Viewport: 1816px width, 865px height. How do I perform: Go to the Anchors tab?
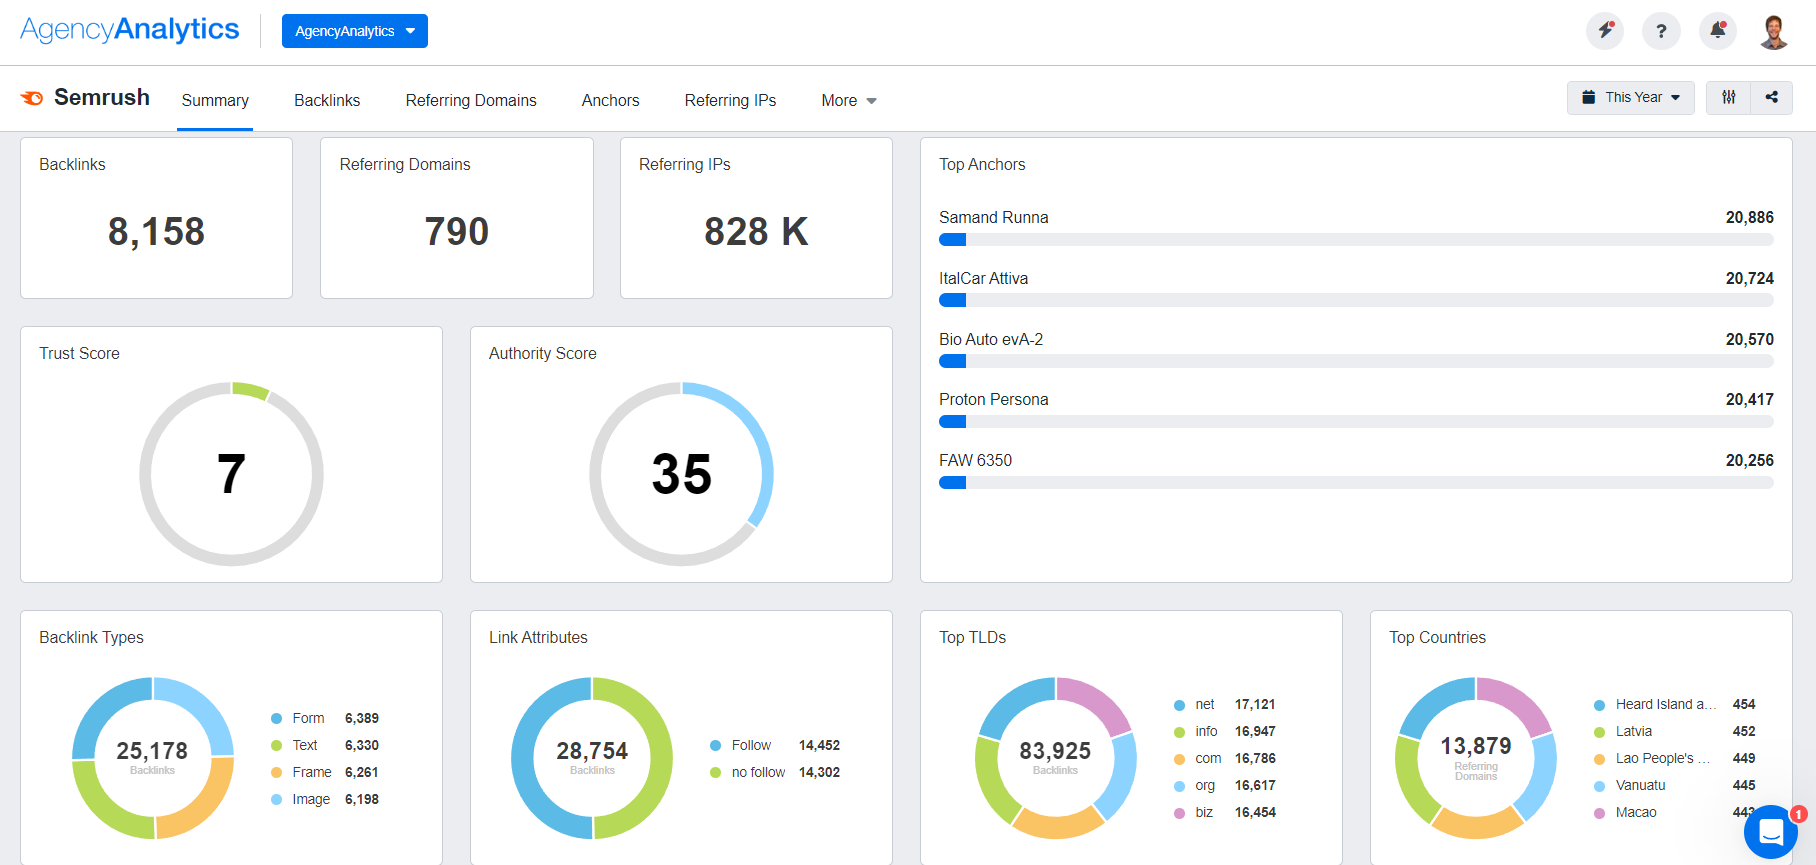pos(610,101)
